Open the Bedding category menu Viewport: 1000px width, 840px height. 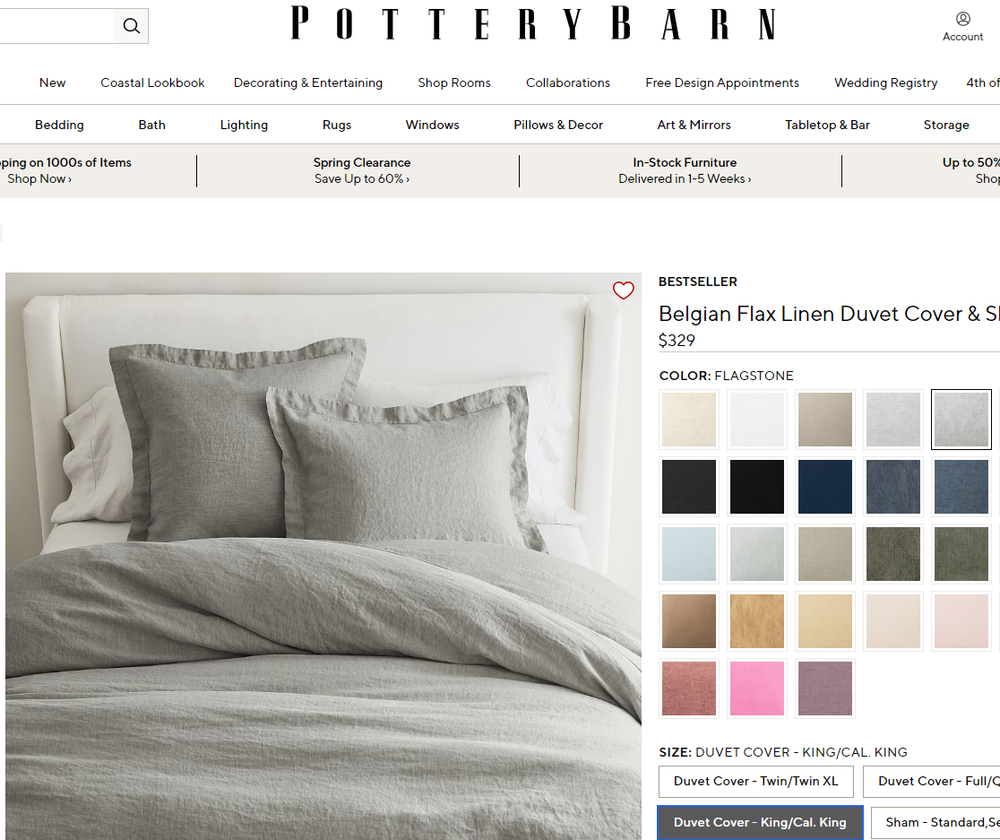click(x=59, y=125)
